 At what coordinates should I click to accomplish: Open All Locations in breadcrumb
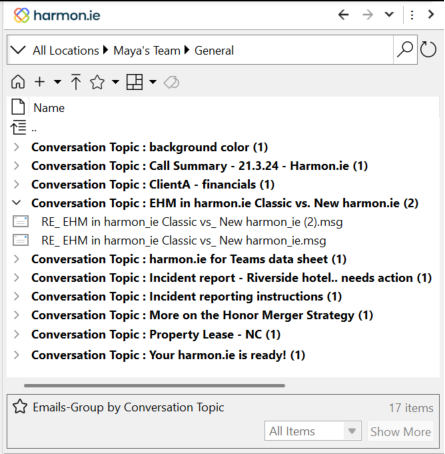coord(66,51)
